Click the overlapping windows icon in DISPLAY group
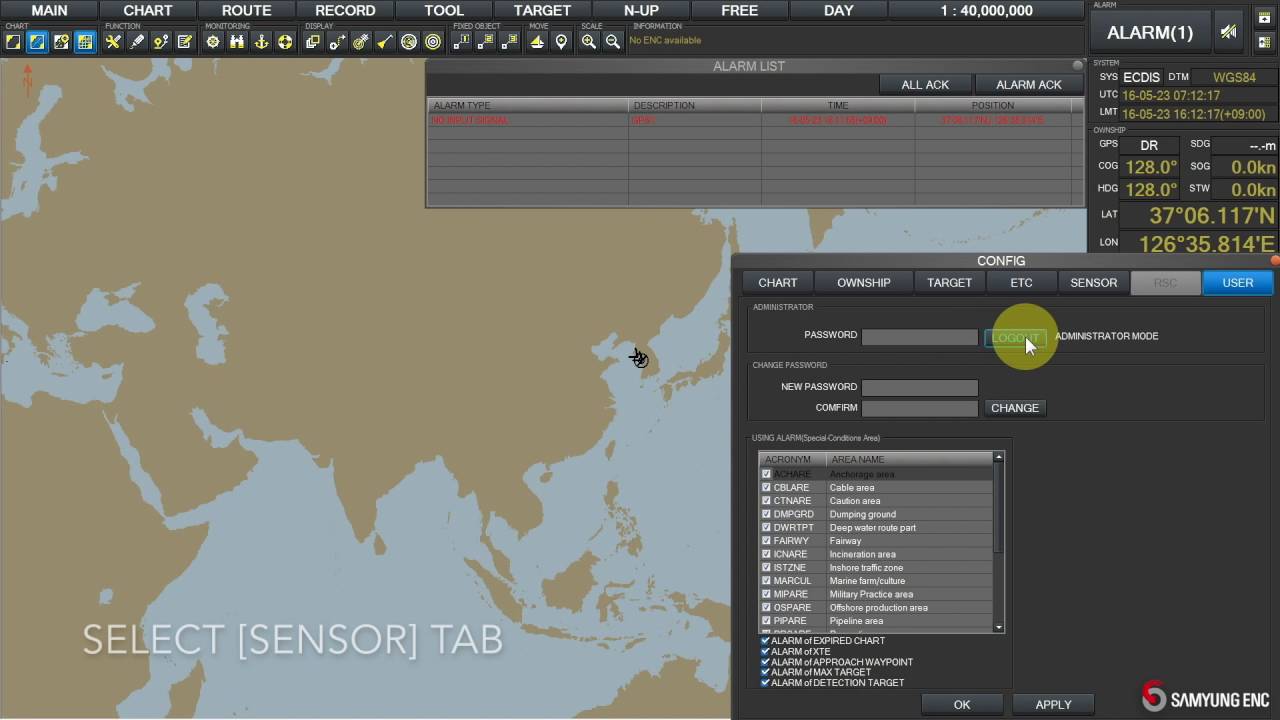The width and height of the screenshot is (1280, 720). coord(313,42)
